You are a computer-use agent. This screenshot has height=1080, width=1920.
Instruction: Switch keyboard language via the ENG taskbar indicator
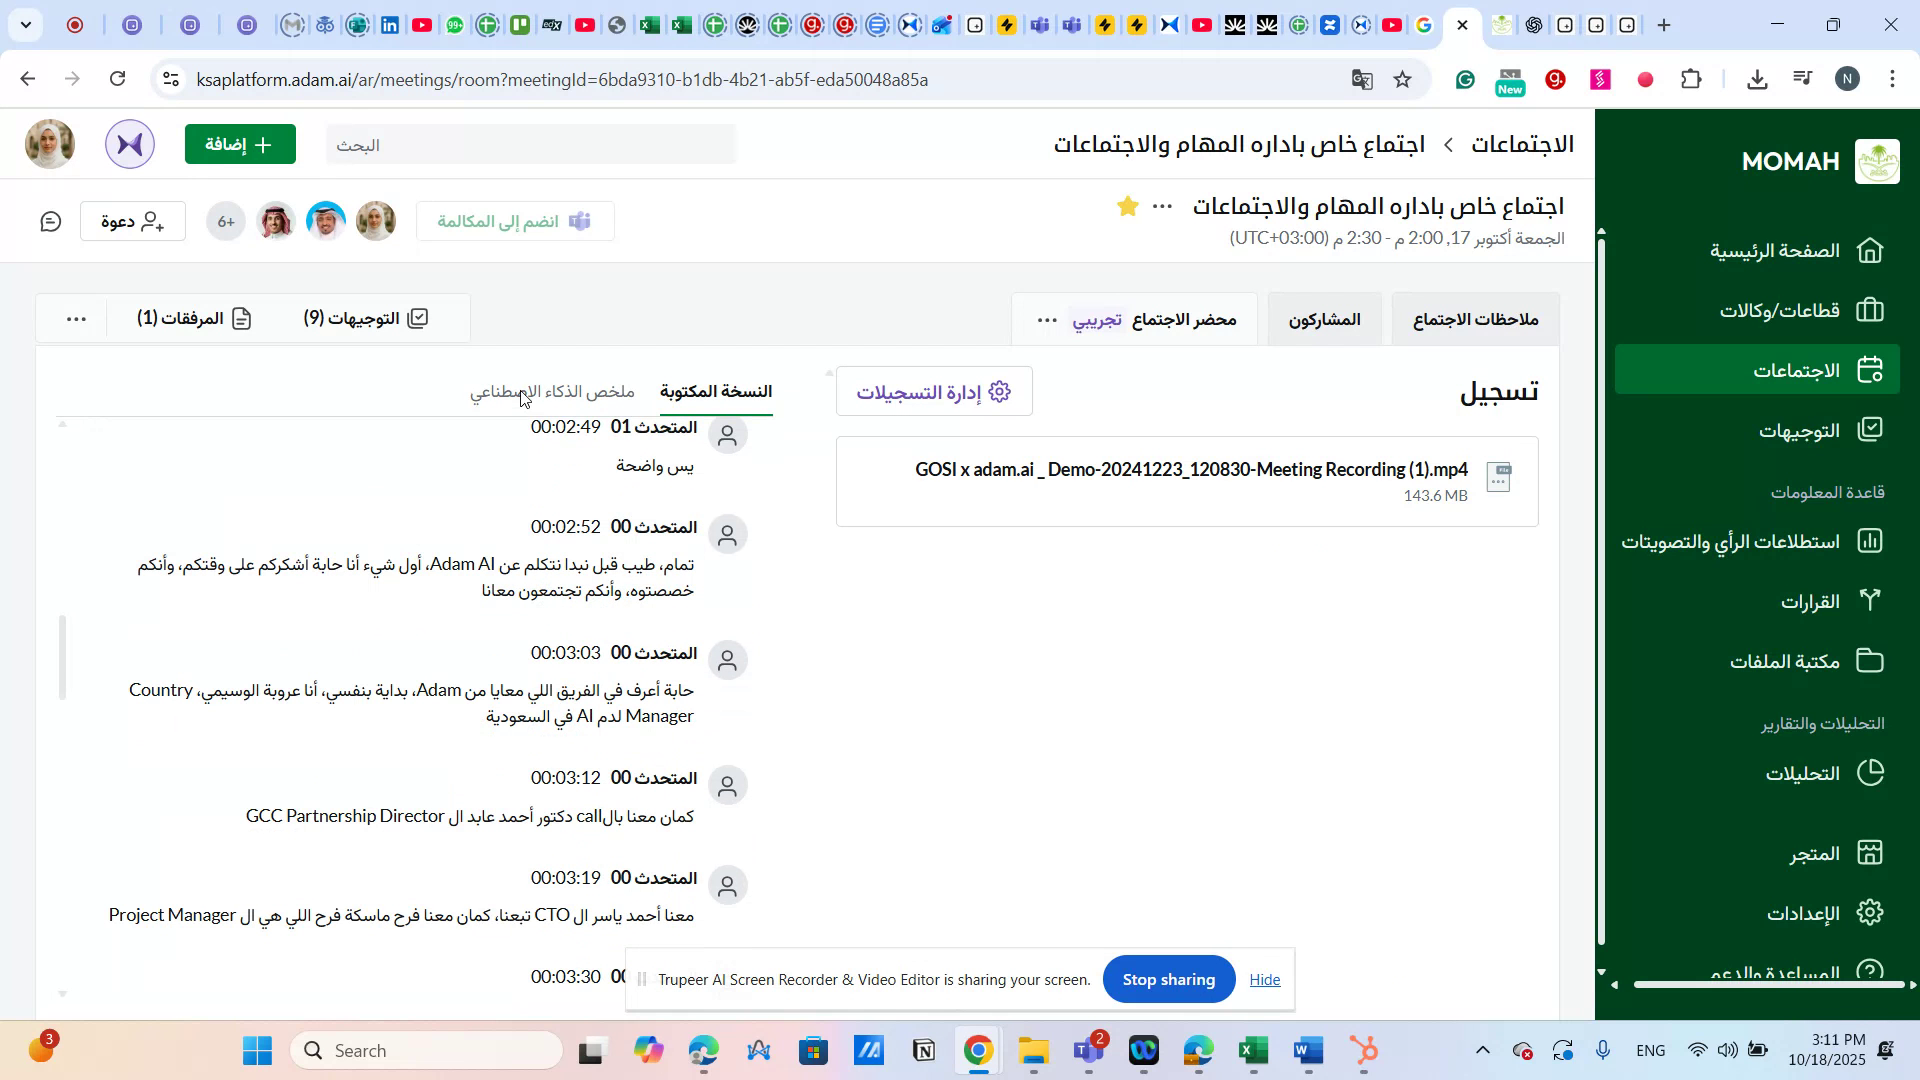point(1650,1050)
